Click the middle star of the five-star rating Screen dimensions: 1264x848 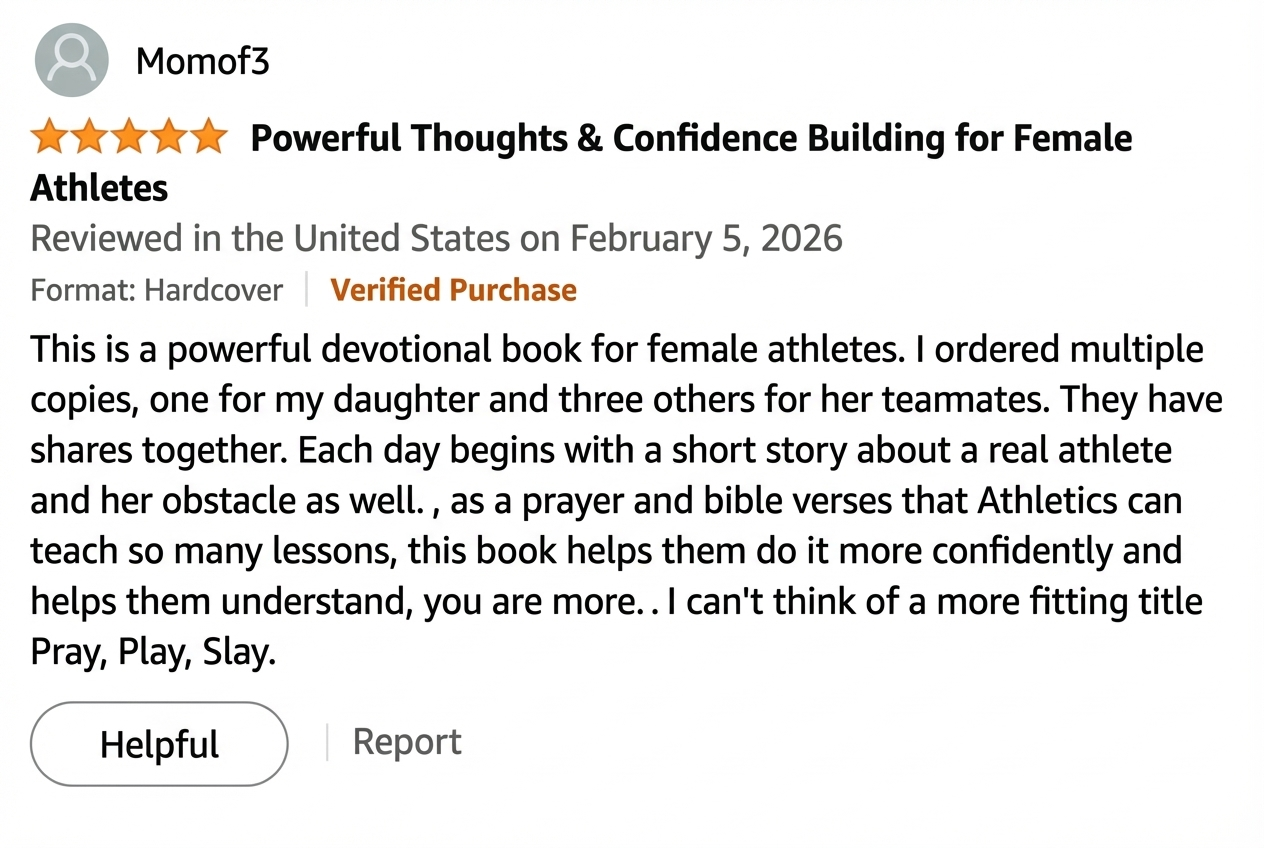[129, 136]
